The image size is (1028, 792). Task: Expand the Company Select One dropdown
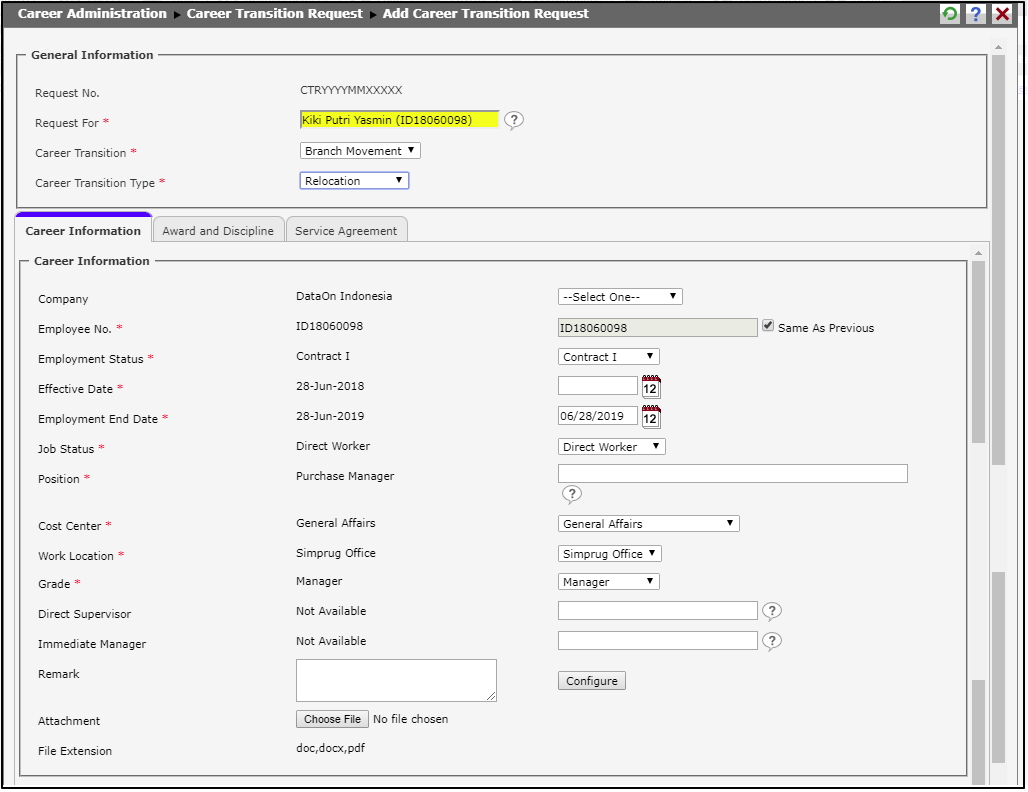[619, 297]
